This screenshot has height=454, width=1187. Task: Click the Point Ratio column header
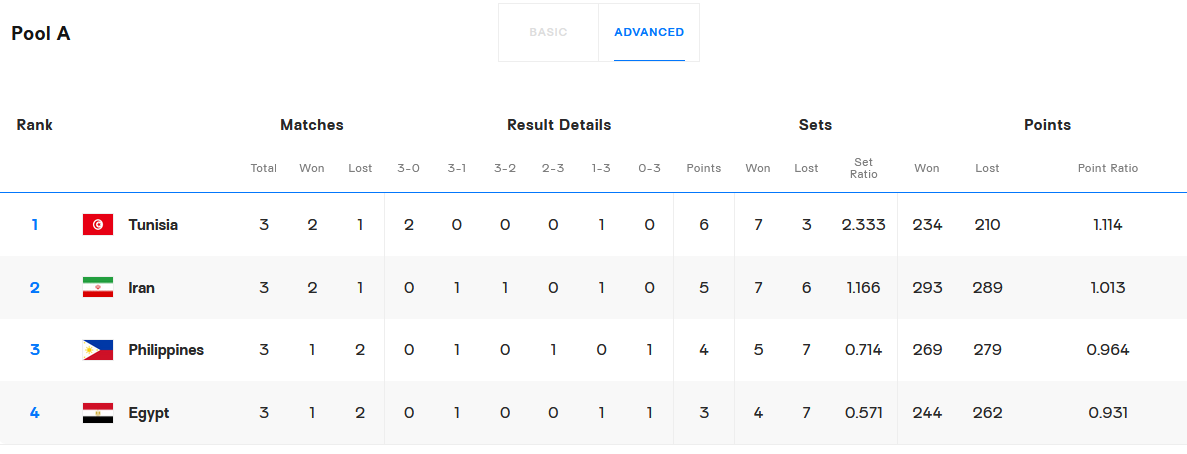pyautogui.click(x=1107, y=168)
